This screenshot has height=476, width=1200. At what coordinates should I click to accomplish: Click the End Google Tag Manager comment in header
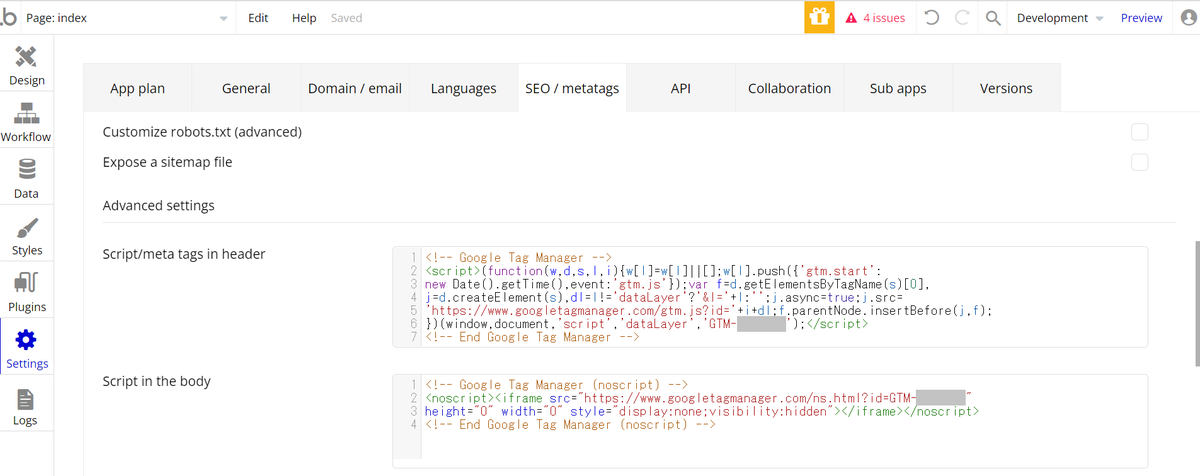tap(532, 337)
